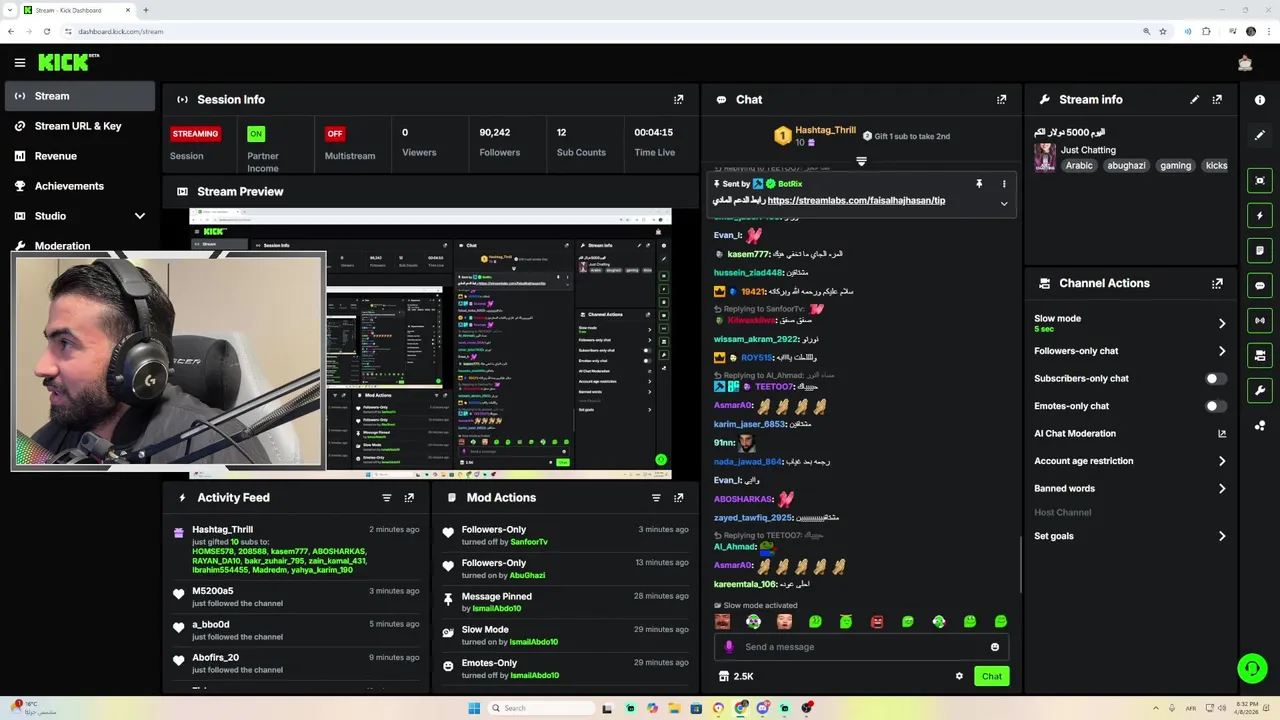Collapse the pinned message chevron
Image resolution: width=1280 pixels, height=720 pixels.
click(x=1004, y=203)
